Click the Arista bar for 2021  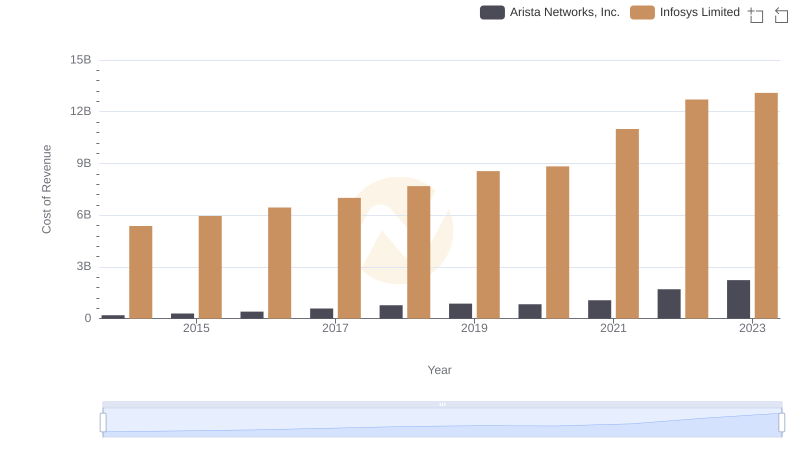[x=599, y=309]
